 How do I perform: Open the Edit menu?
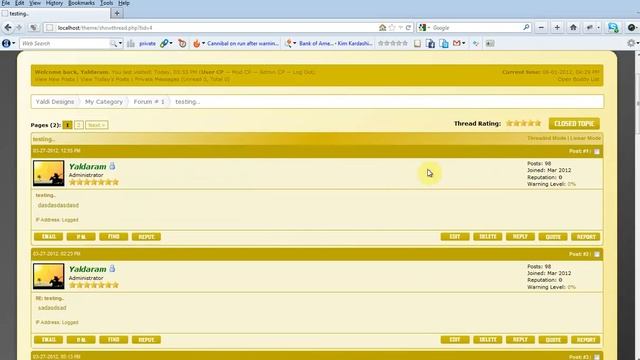(20, 3)
